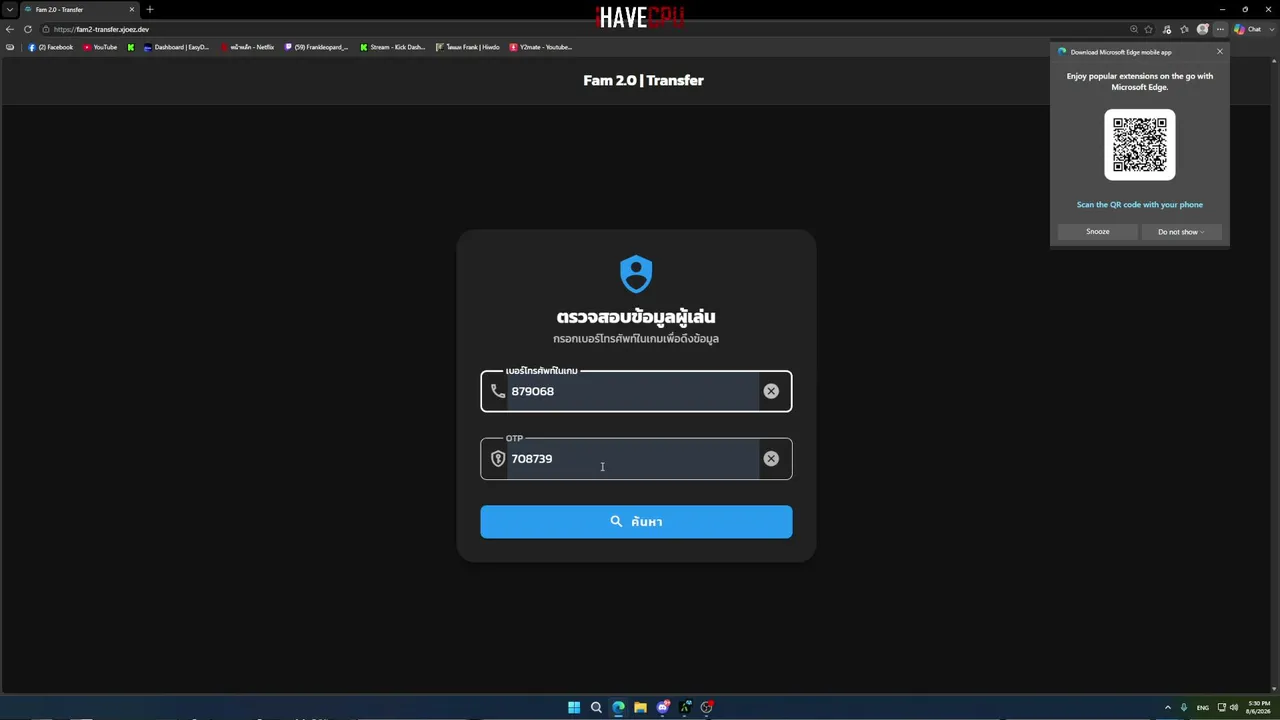1280x720 pixels.
Task: Add this page to favorites with star icon
Action: click(1148, 29)
